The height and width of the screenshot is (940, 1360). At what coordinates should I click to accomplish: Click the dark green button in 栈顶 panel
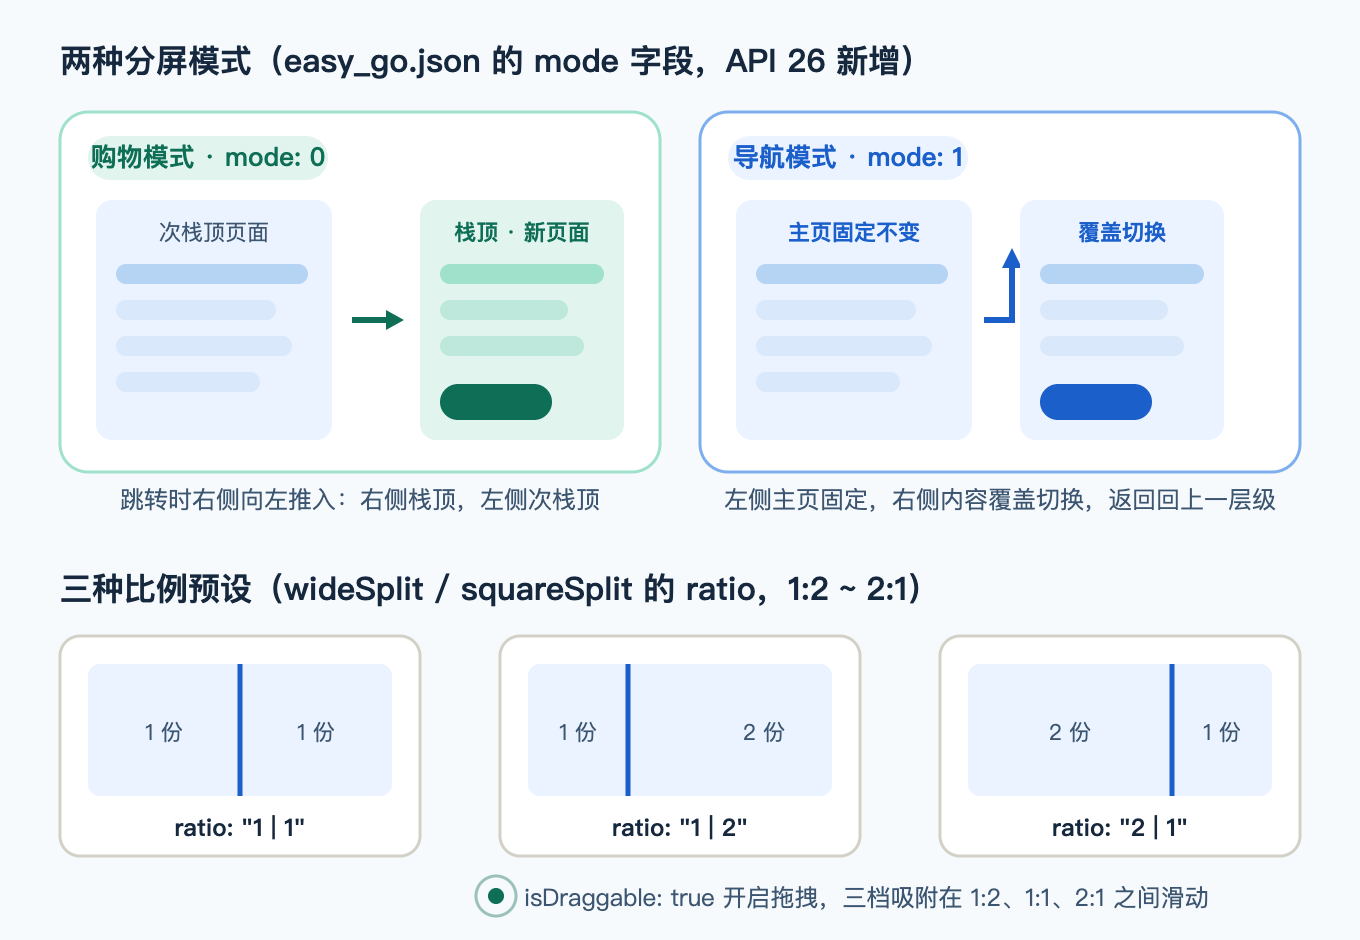pos(496,402)
